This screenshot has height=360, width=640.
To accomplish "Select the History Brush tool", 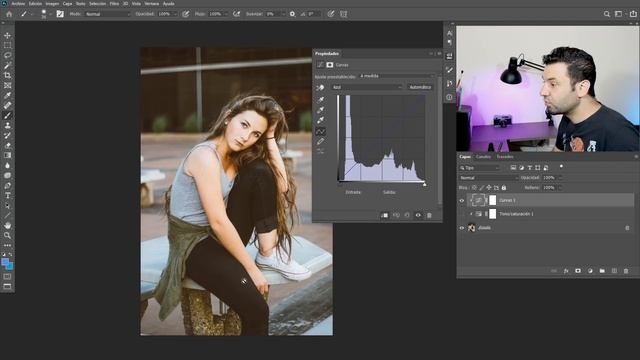I will tap(7, 135).
